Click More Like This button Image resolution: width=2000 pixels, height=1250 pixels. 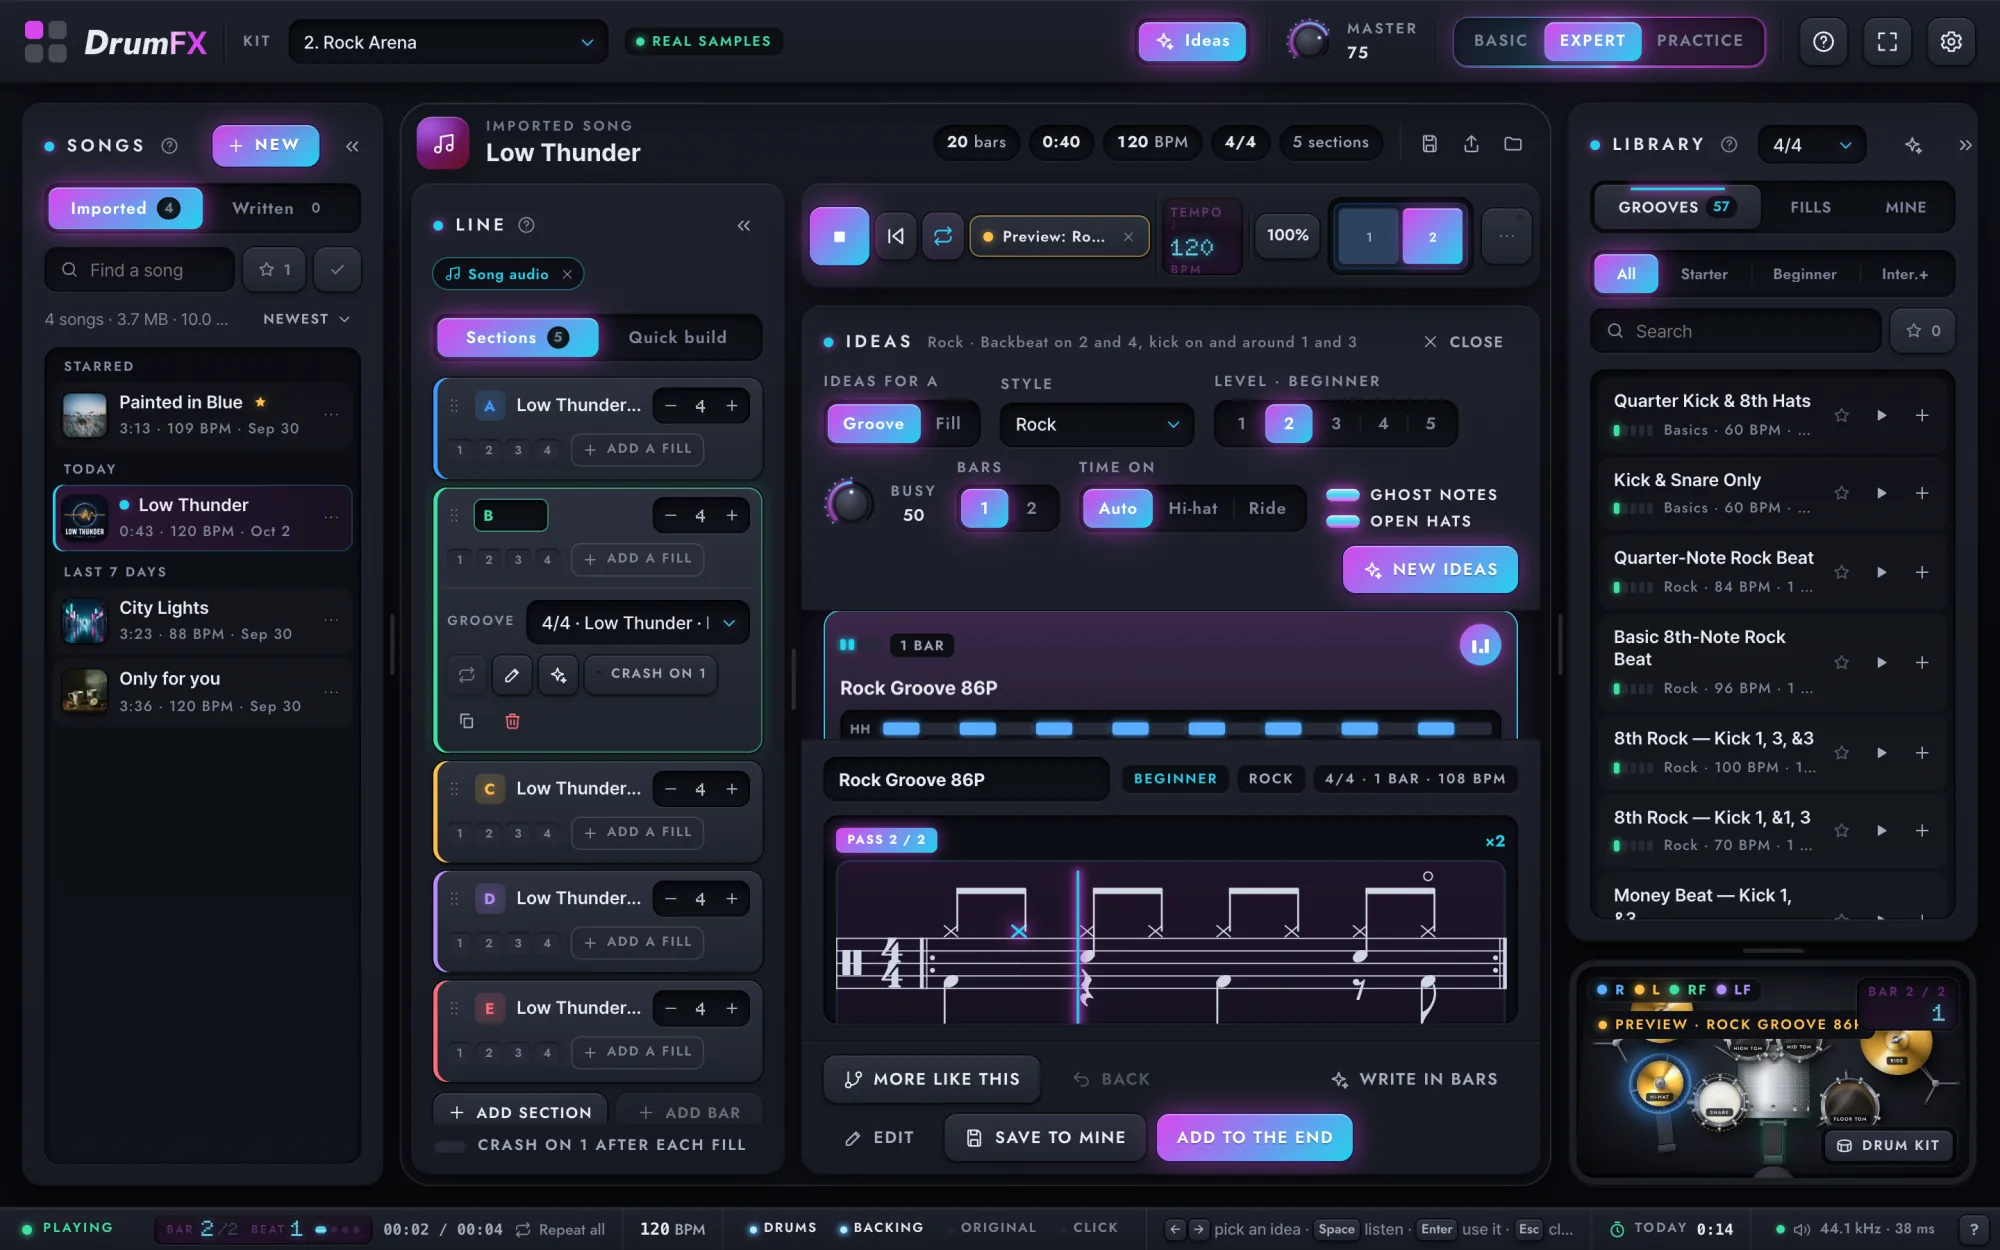(932, 1079)
